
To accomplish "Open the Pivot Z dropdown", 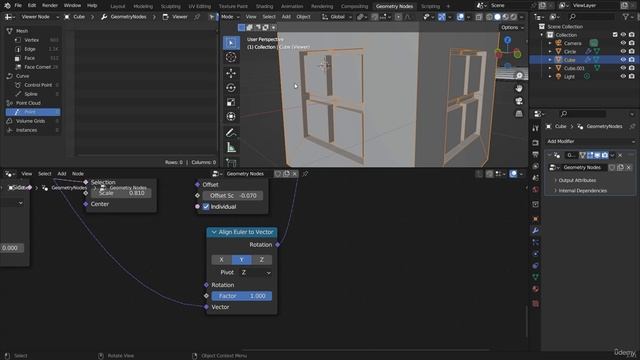I will tap(256, 273).
